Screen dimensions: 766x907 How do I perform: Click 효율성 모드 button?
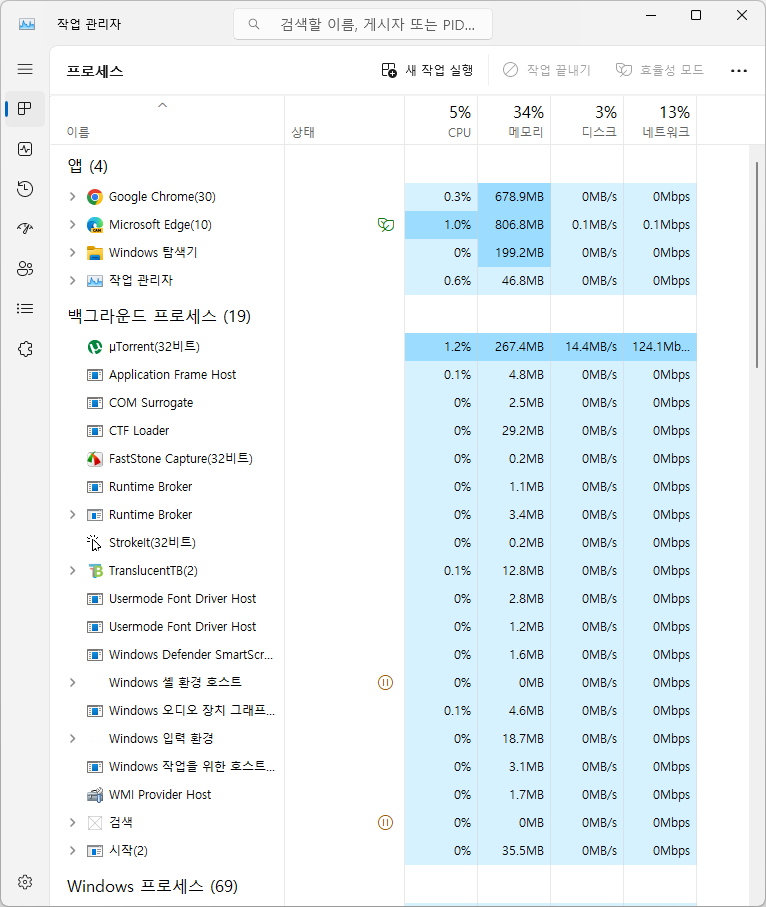click(x=660, y=71)
